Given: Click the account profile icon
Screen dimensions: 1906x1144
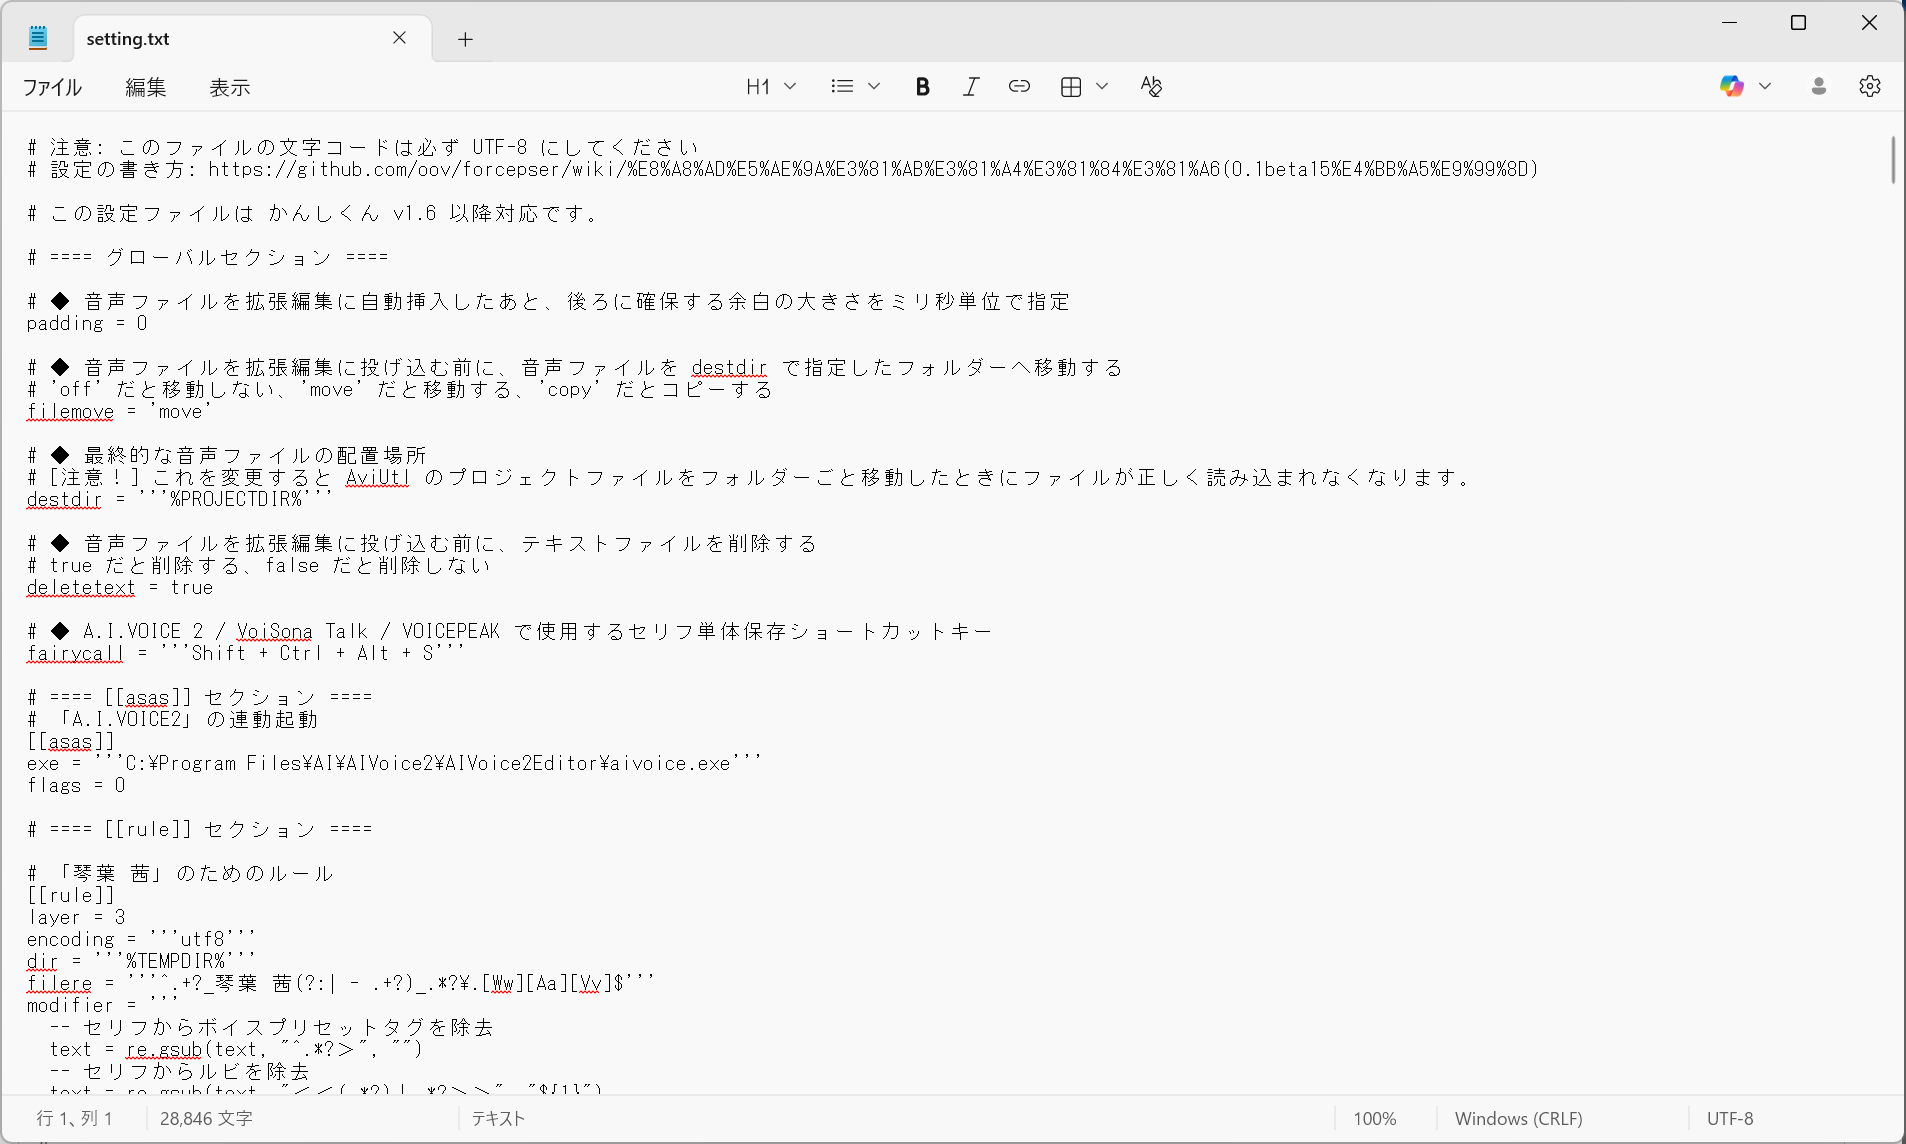Looking at the screenshot, I should pos(1819,87).
